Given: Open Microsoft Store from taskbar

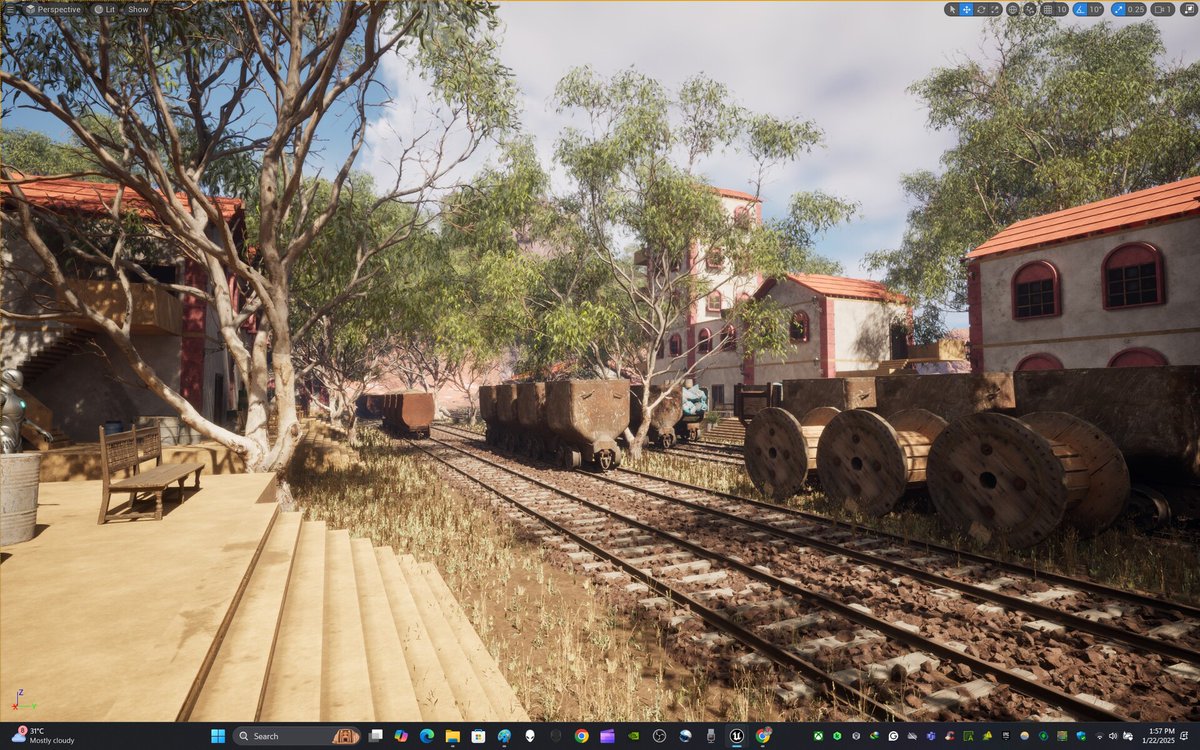Looking at the screenshot, I should [x=478, y=736].
